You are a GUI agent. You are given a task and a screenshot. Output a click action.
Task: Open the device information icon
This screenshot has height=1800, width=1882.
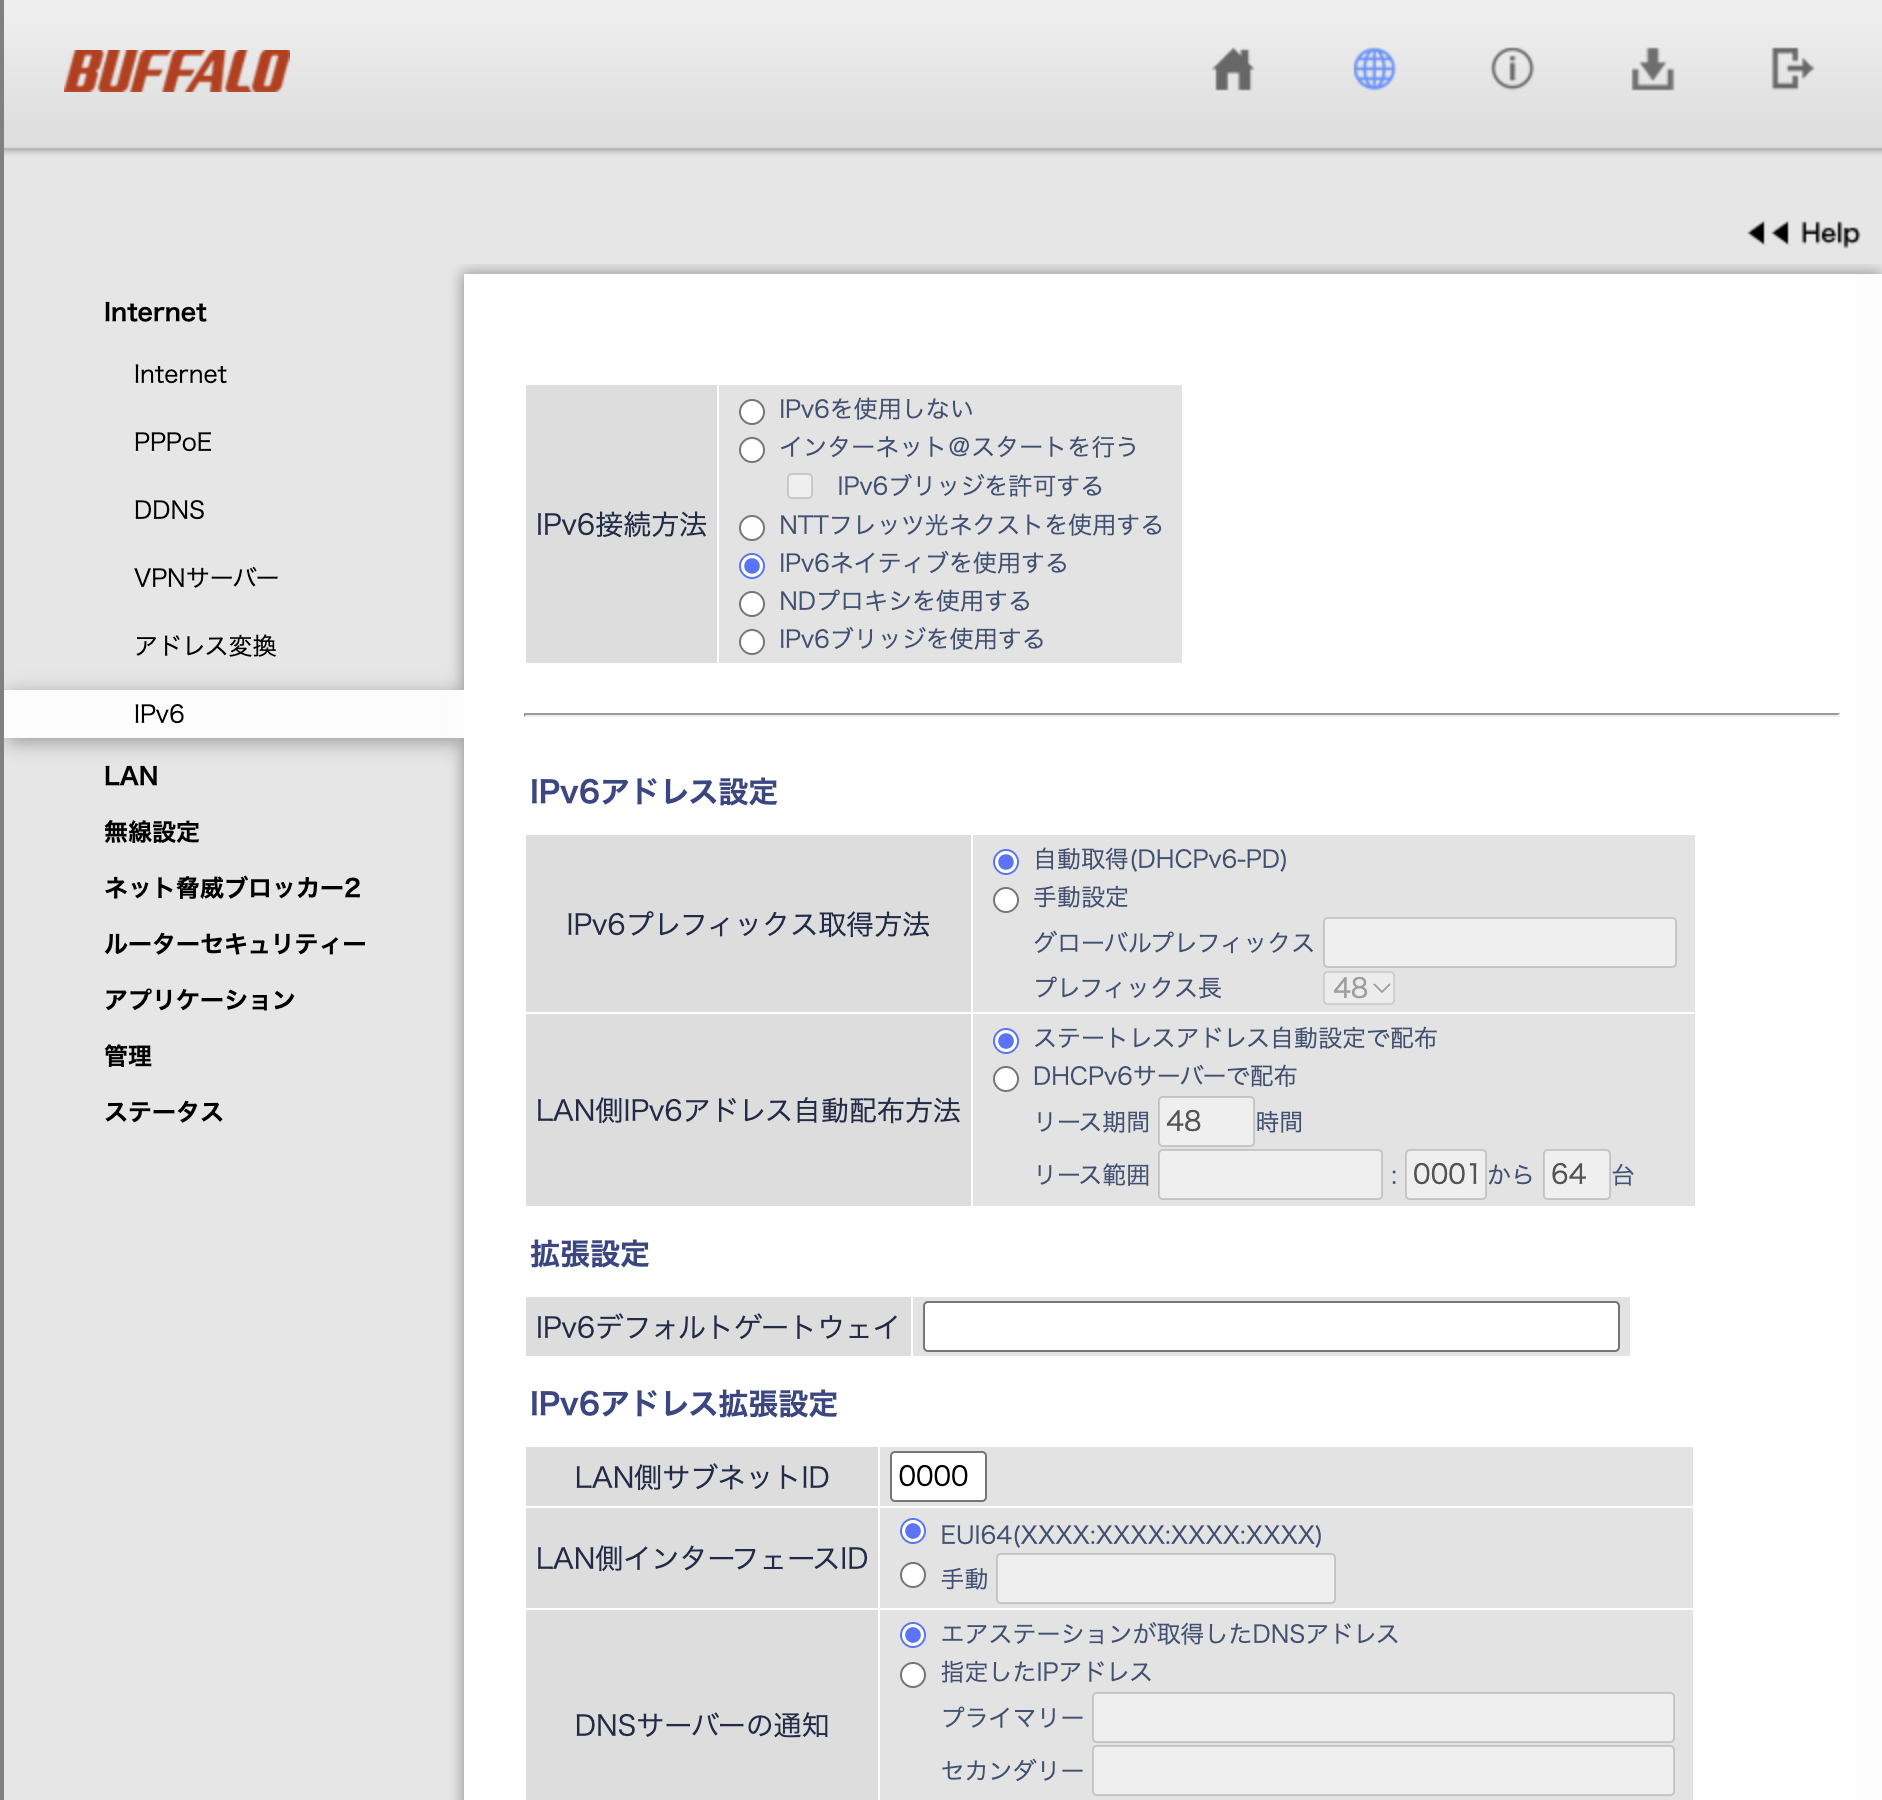(1512, 70)
